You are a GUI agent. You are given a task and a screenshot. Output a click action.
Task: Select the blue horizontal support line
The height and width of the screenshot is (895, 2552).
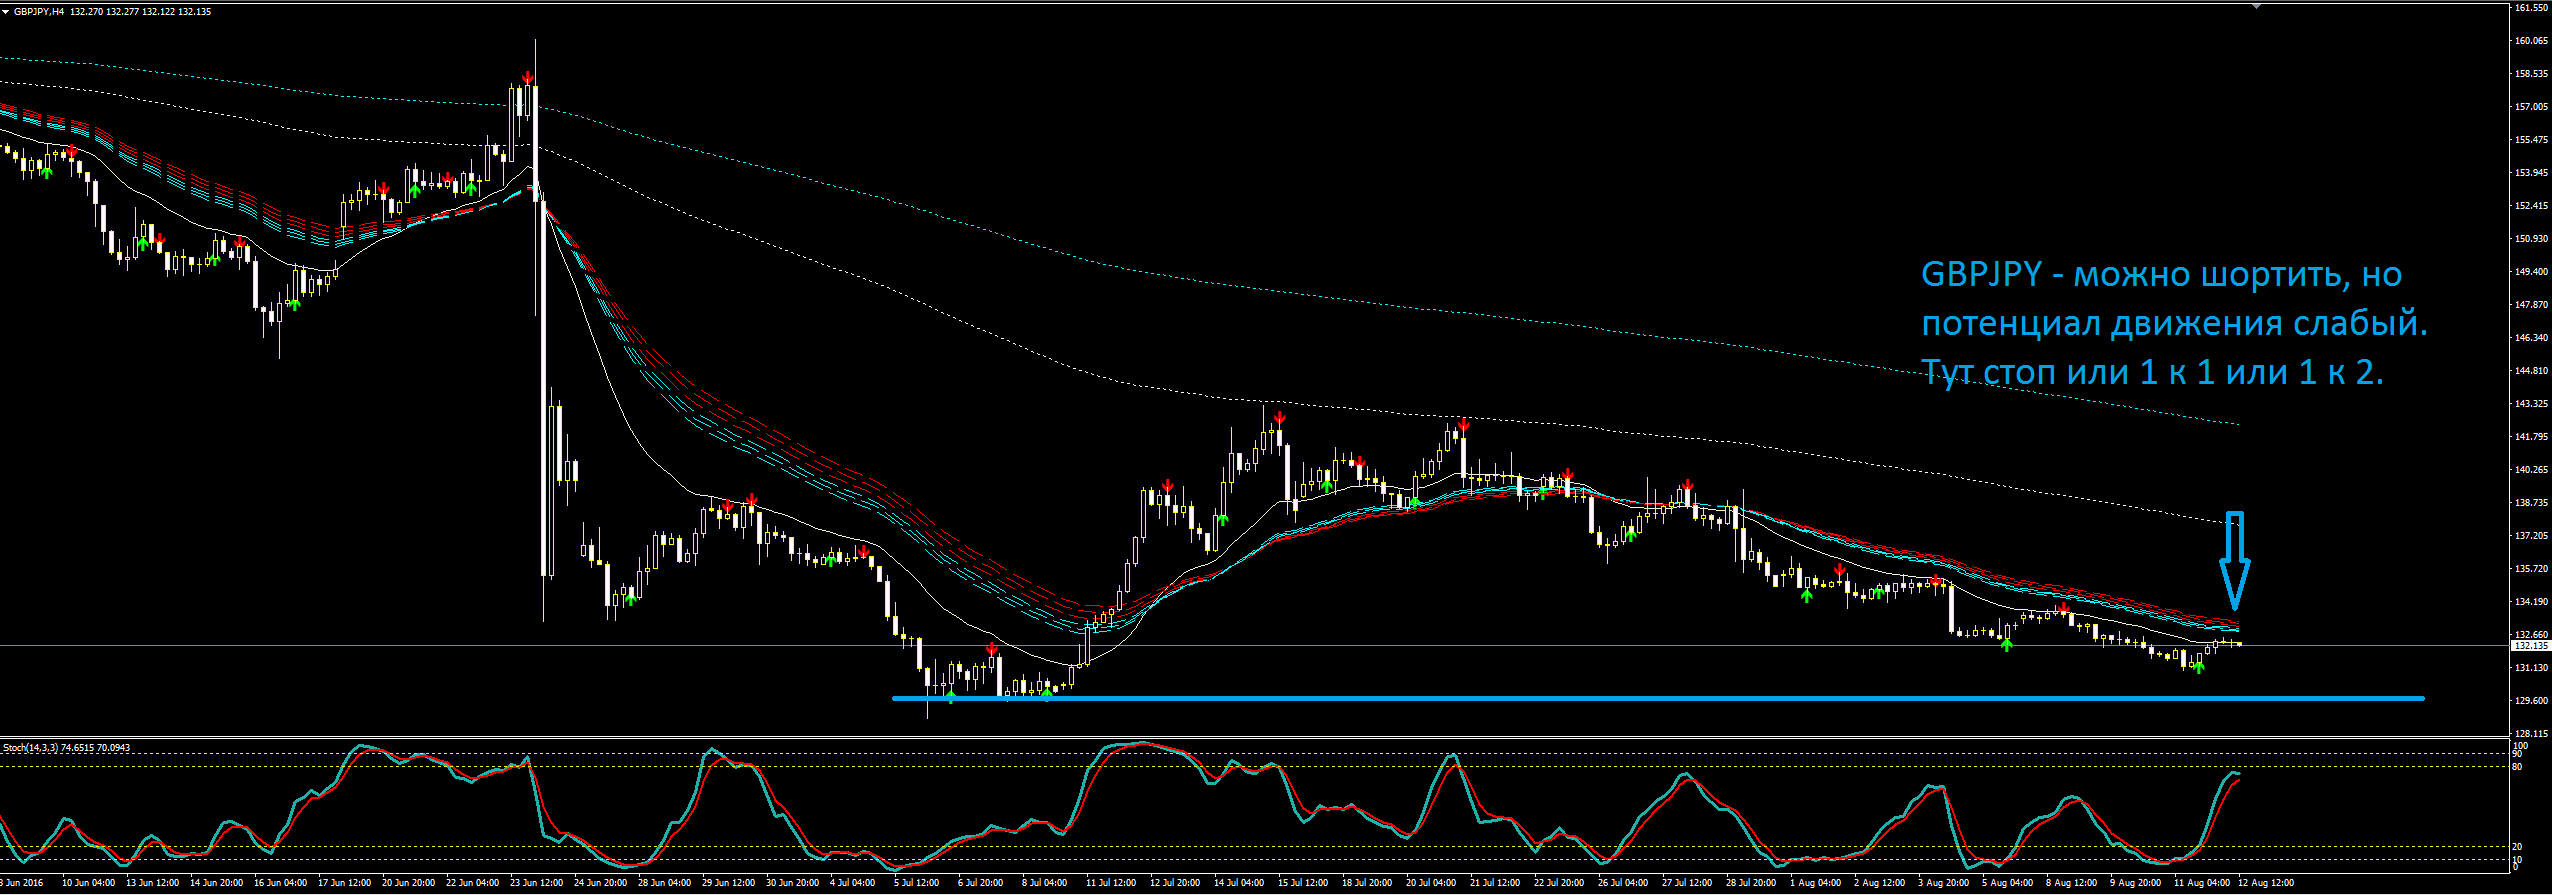click(x=1658, y=698)
